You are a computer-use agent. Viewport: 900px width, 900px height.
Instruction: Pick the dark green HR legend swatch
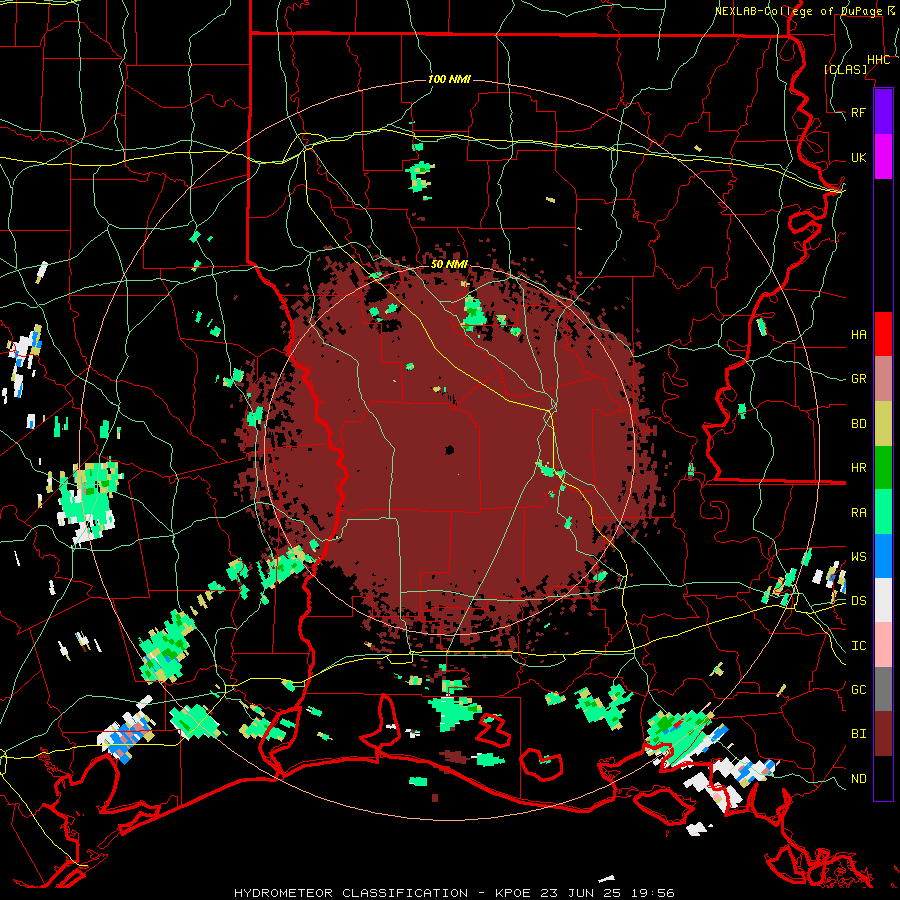point(883,468)
